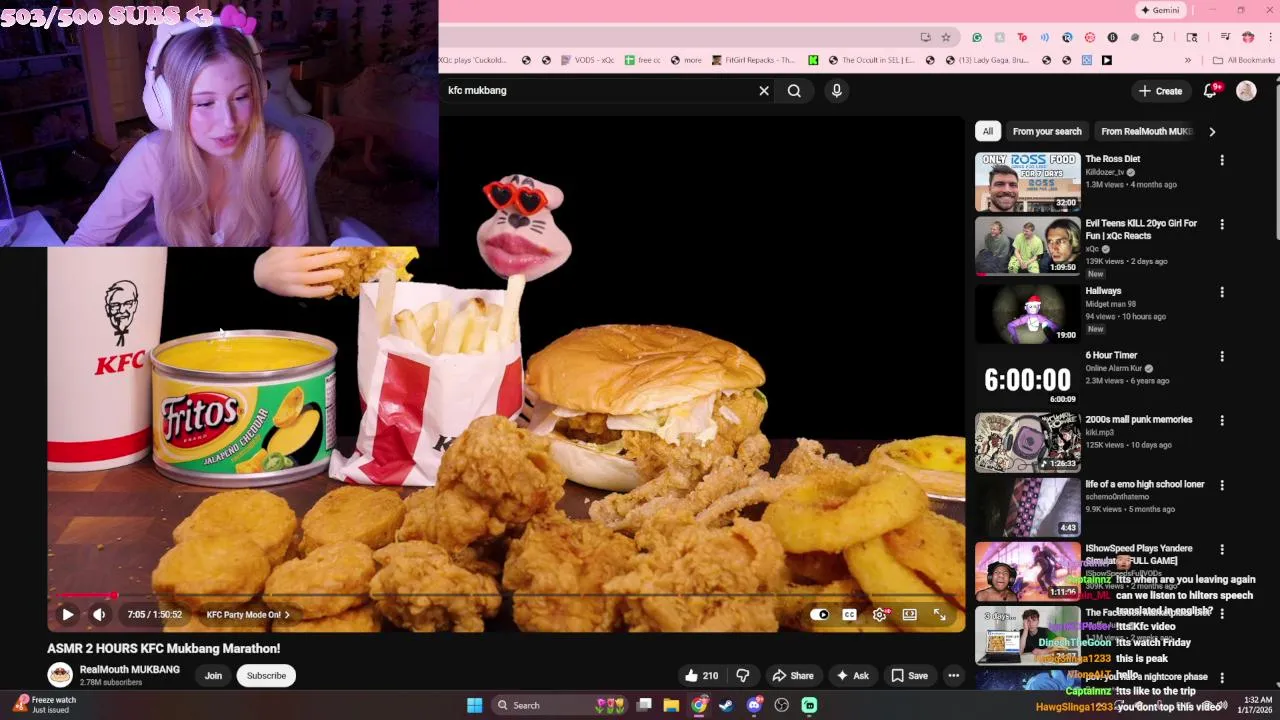Open 'FitGirl Repacks' bookmark

coord(753,60)
